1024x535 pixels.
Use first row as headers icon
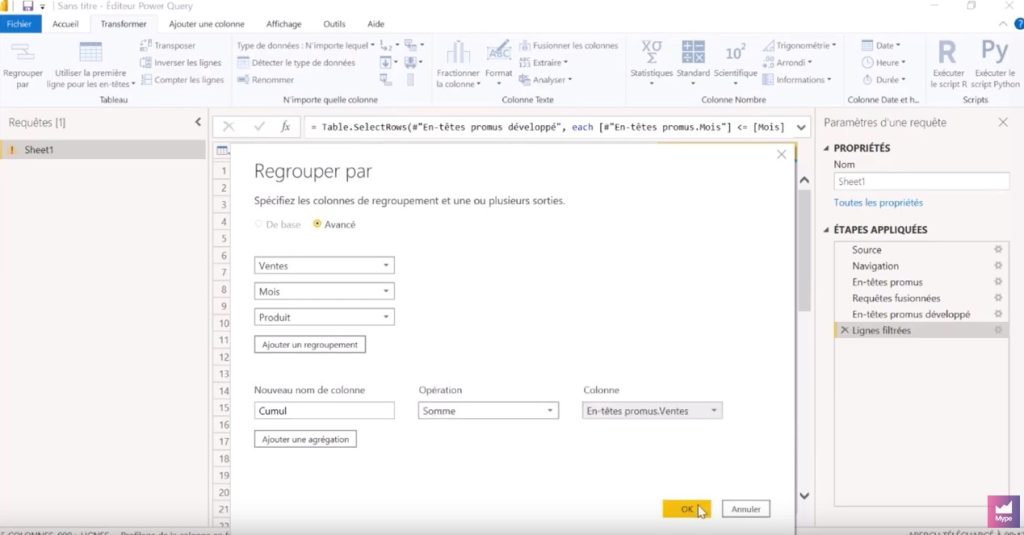coord(90,53)
